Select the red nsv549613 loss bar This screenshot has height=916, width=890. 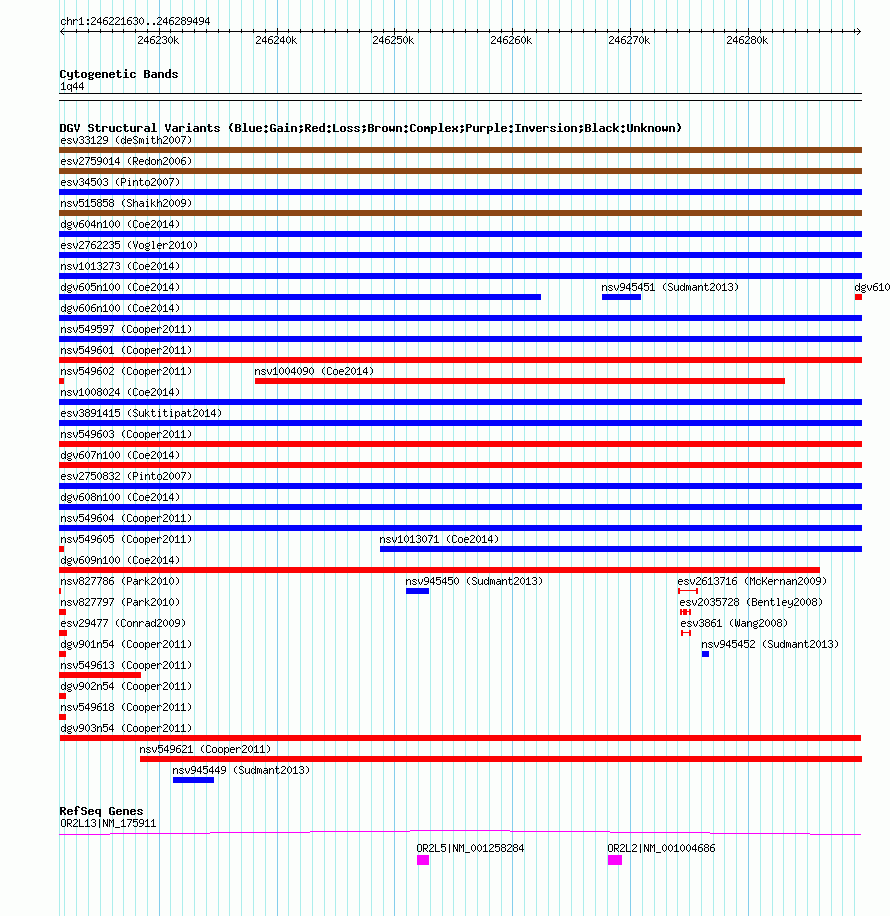pyautogui.click(x=100, y=675)
